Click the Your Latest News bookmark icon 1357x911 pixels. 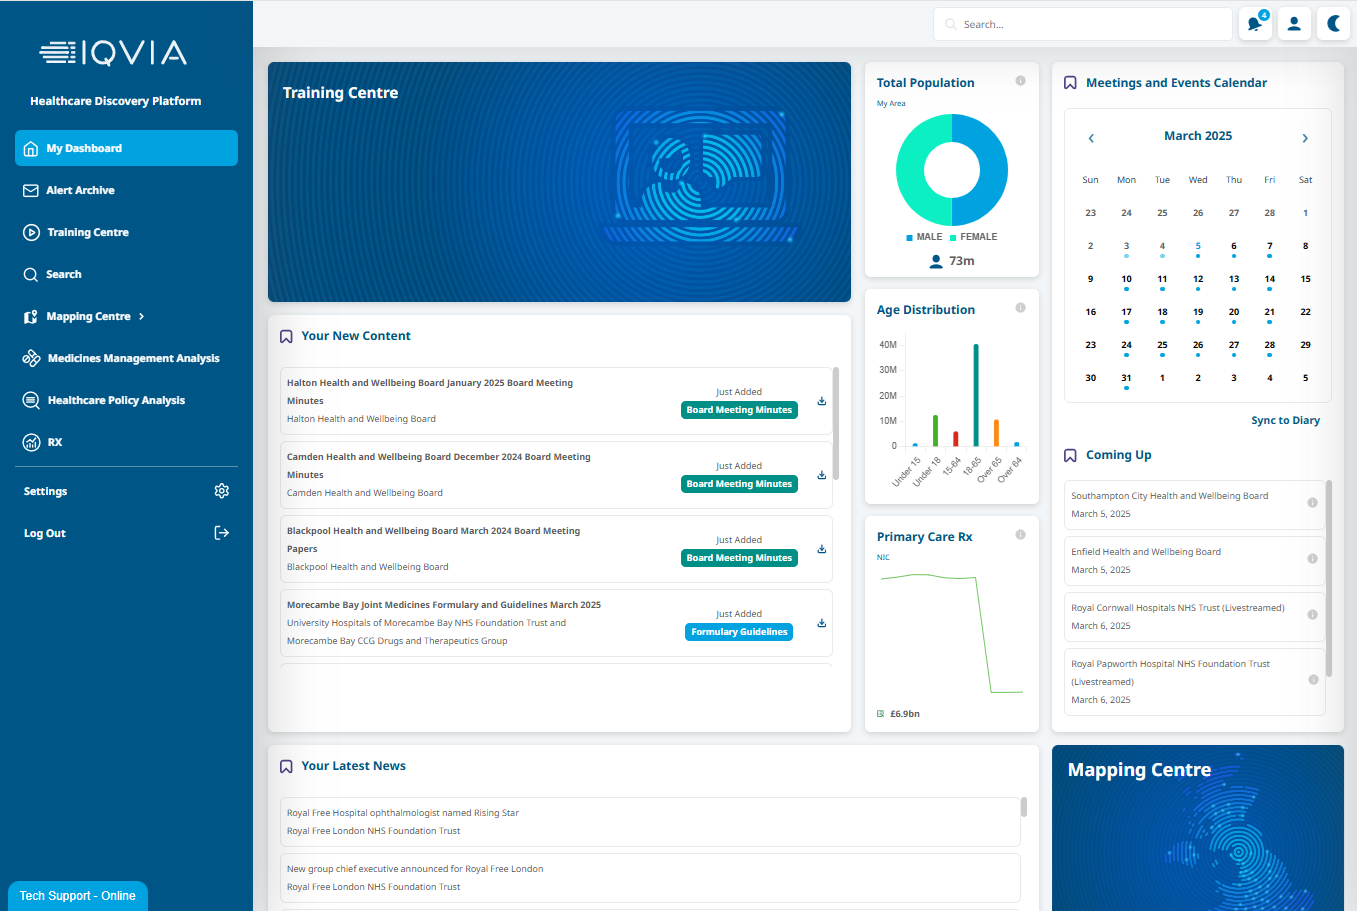coord(286,766)
